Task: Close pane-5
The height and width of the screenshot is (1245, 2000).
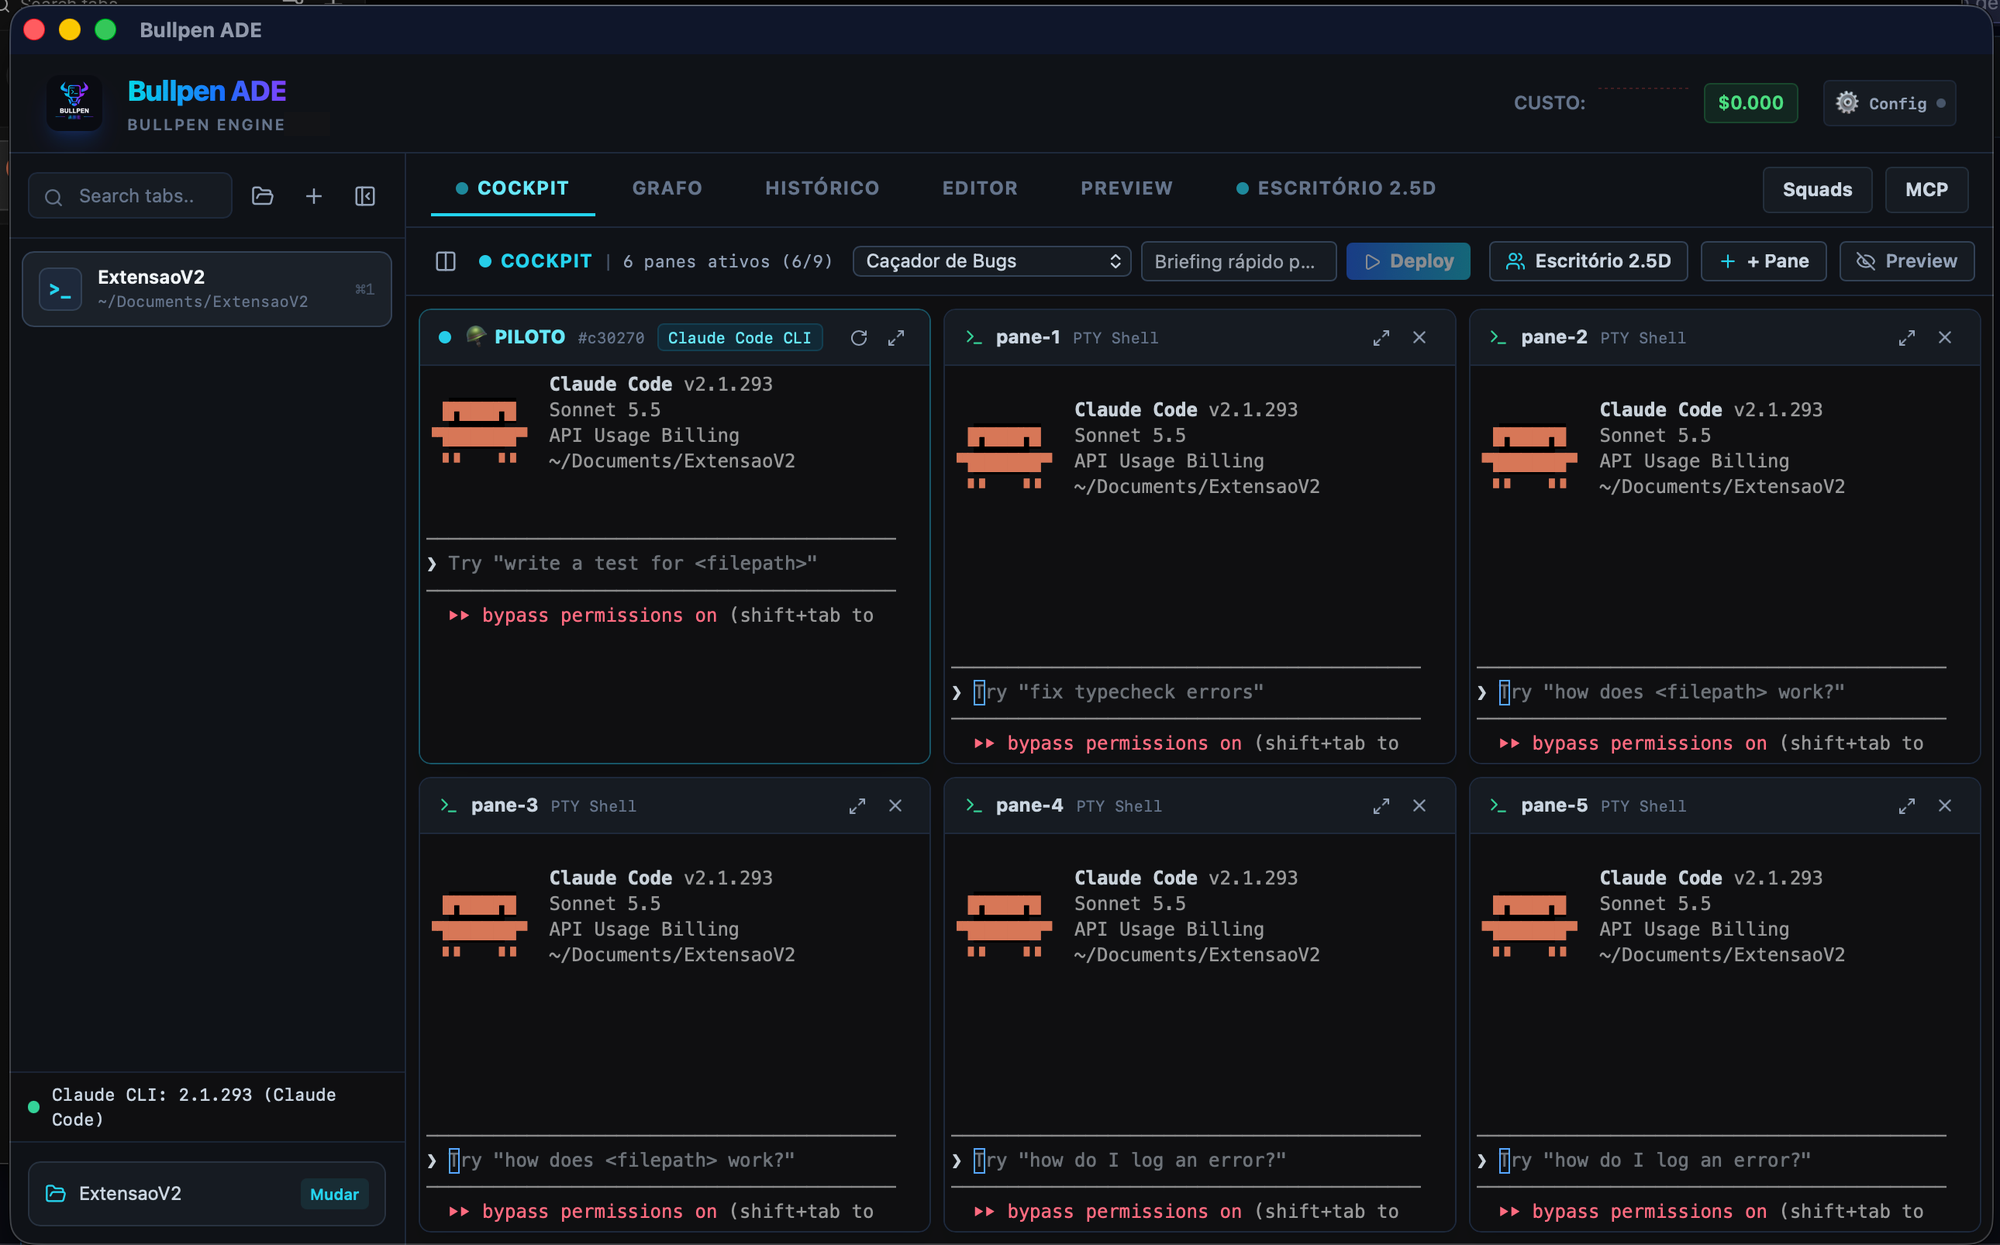Action: click(x=1945, y=806)
